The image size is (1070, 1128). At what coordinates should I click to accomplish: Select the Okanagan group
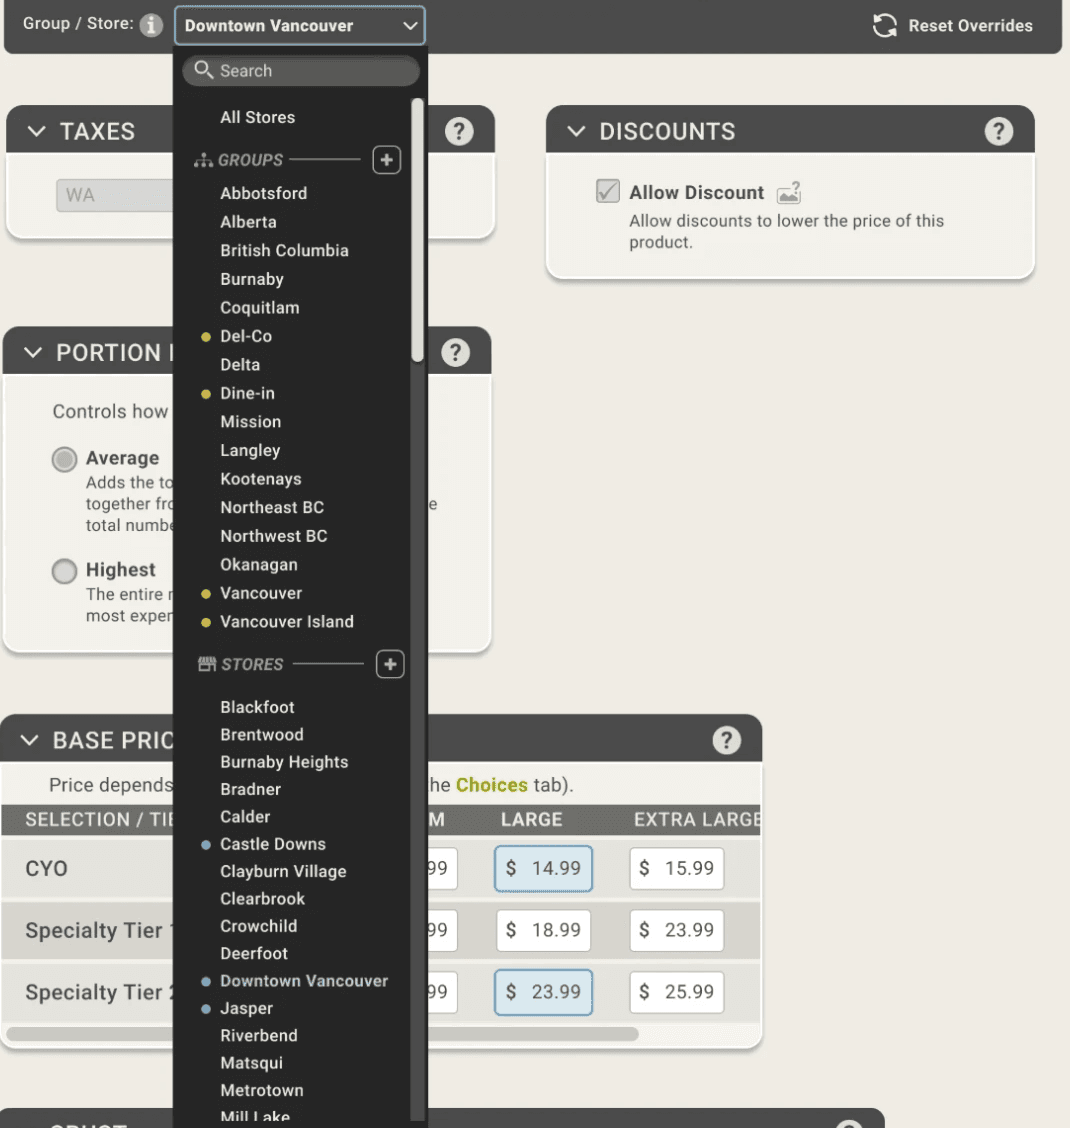point(259,565)
